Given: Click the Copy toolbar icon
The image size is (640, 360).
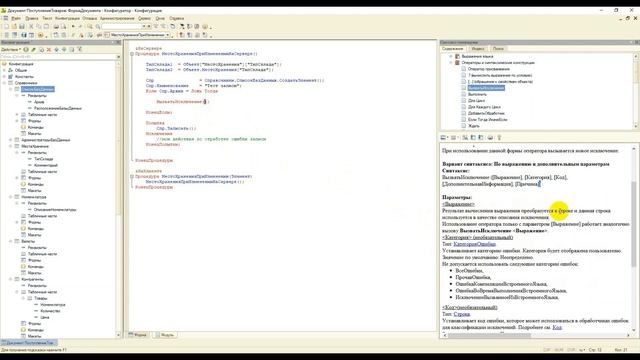Looking at the screenshot, I should [39, 27].
